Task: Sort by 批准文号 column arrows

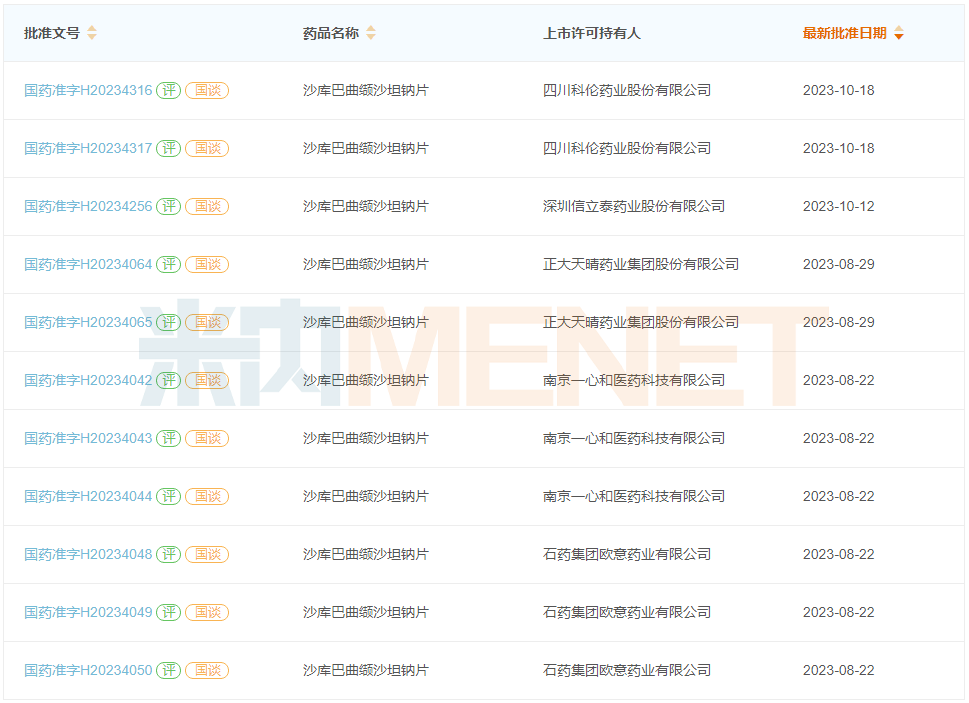Action: [x=91, y=33]
